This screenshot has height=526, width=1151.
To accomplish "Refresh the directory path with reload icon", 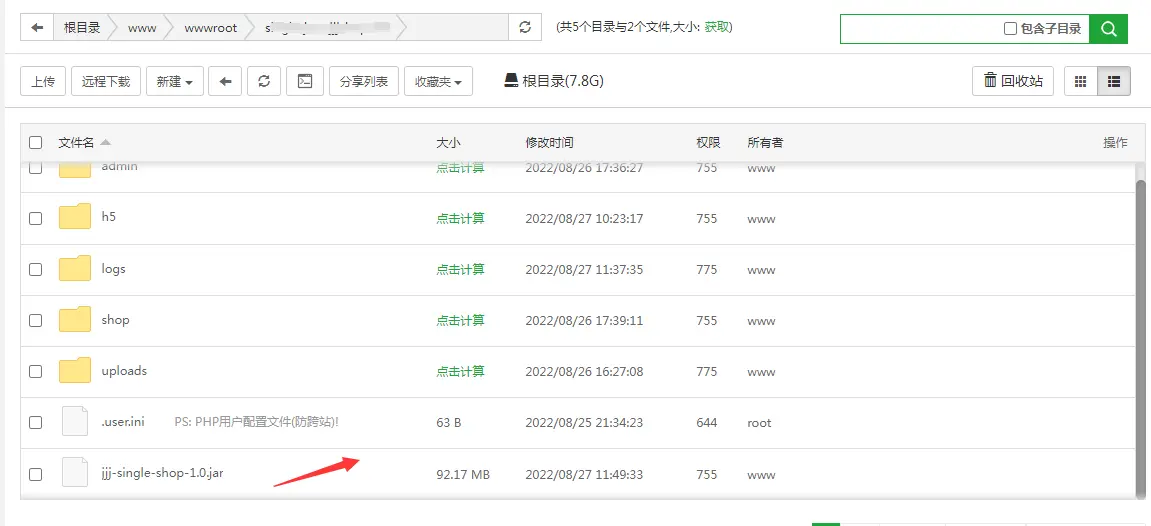I will [x=525, y=28].
